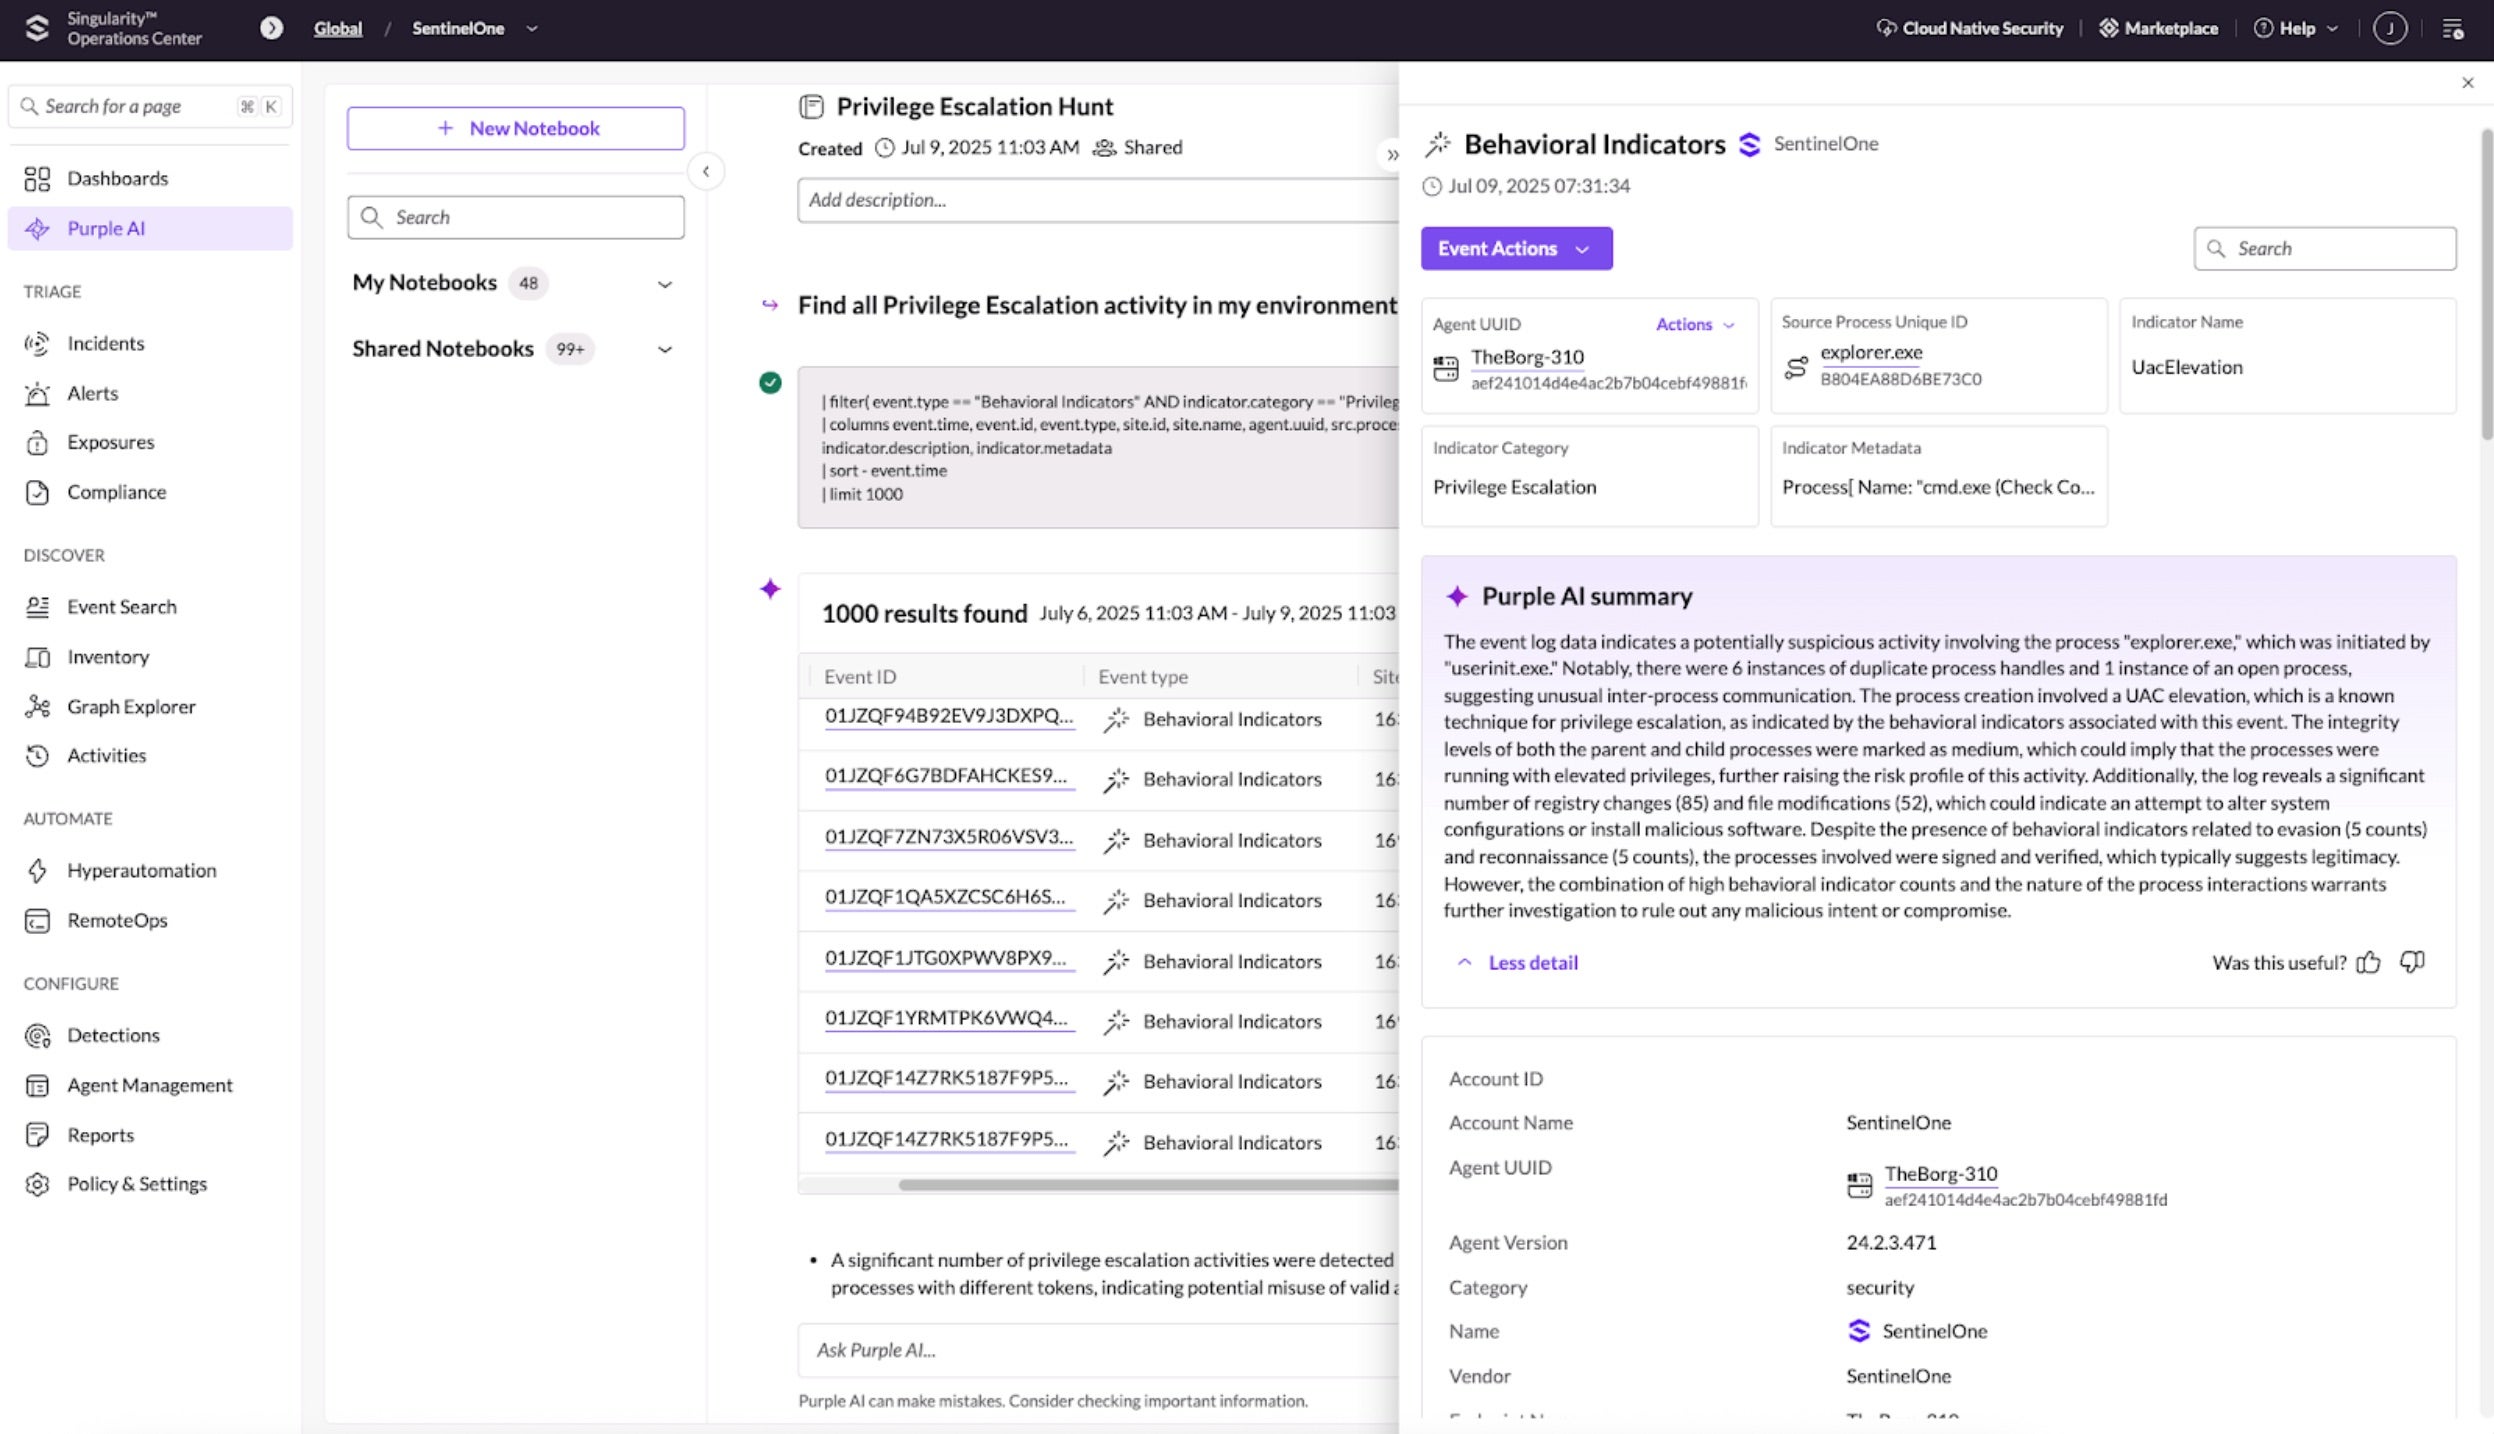Image resolution: width=2494 pixels, height=1434 pixels.
Task: Open Marketplace from the top bar
Action: pos(2158,28)
